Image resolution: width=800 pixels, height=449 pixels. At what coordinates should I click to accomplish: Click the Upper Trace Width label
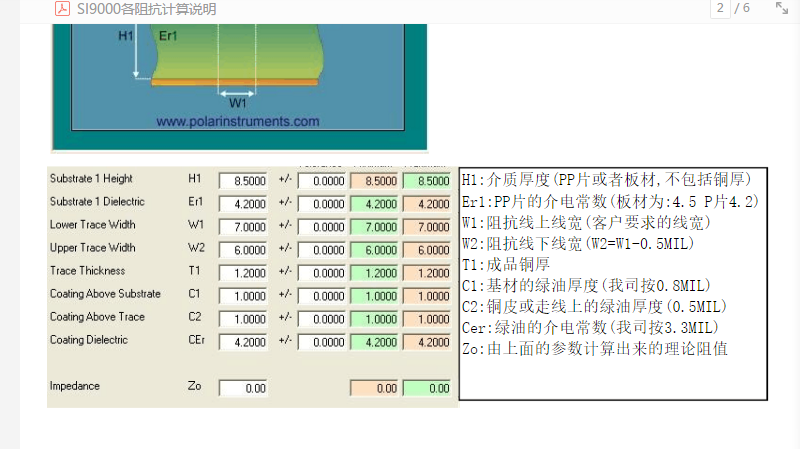point(92,248)
